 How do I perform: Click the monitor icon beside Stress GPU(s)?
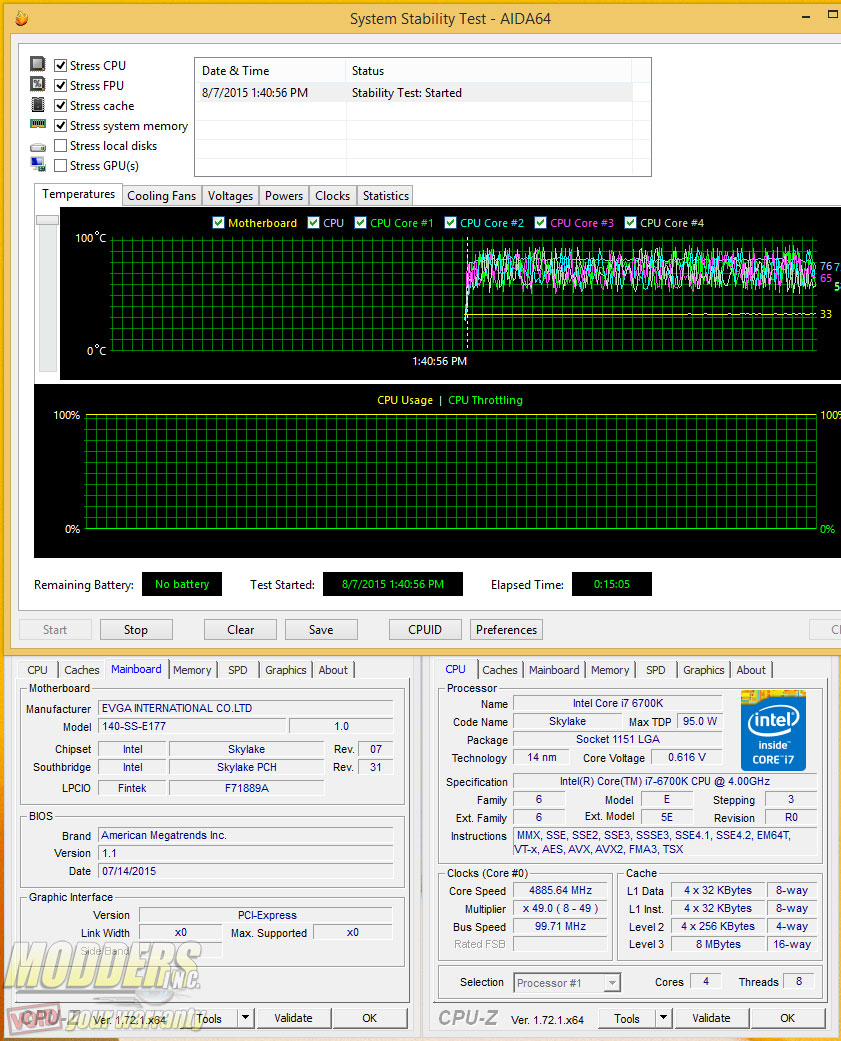[38, 164]
